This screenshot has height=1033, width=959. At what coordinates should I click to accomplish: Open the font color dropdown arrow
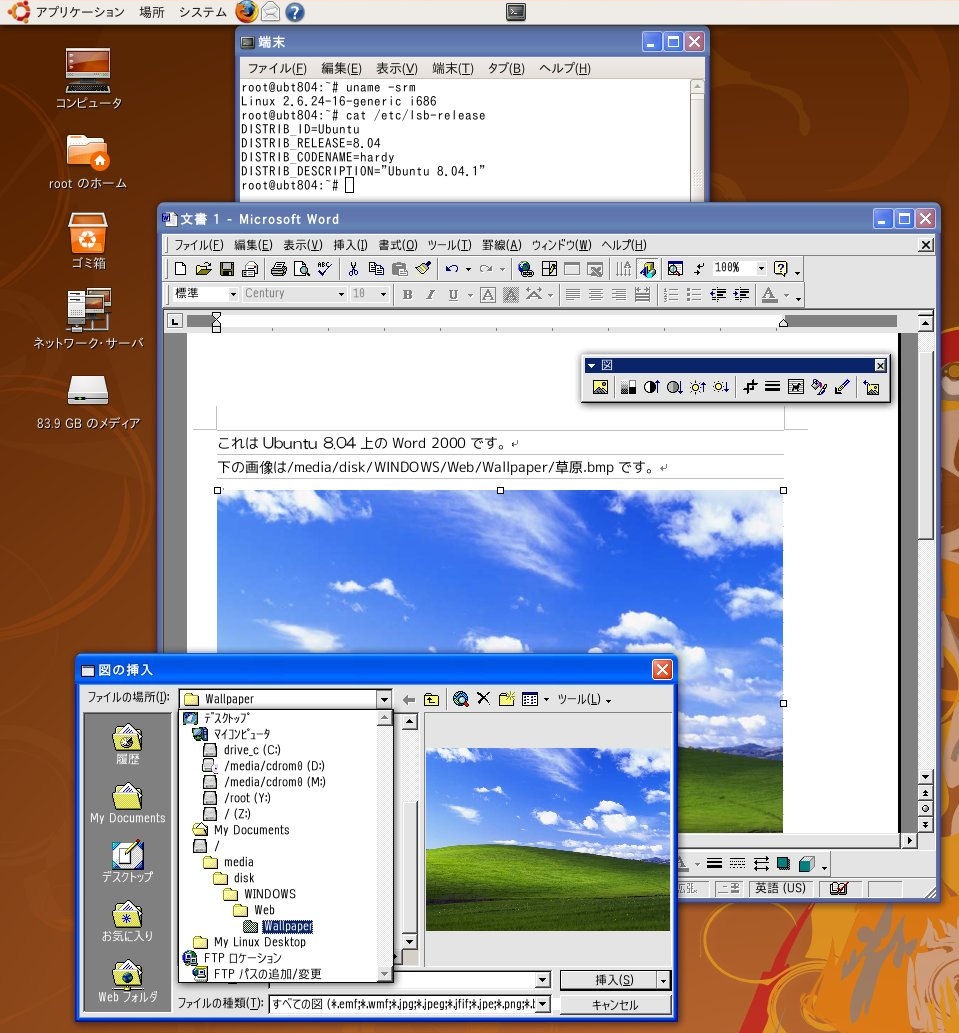[x=786, y=295]
